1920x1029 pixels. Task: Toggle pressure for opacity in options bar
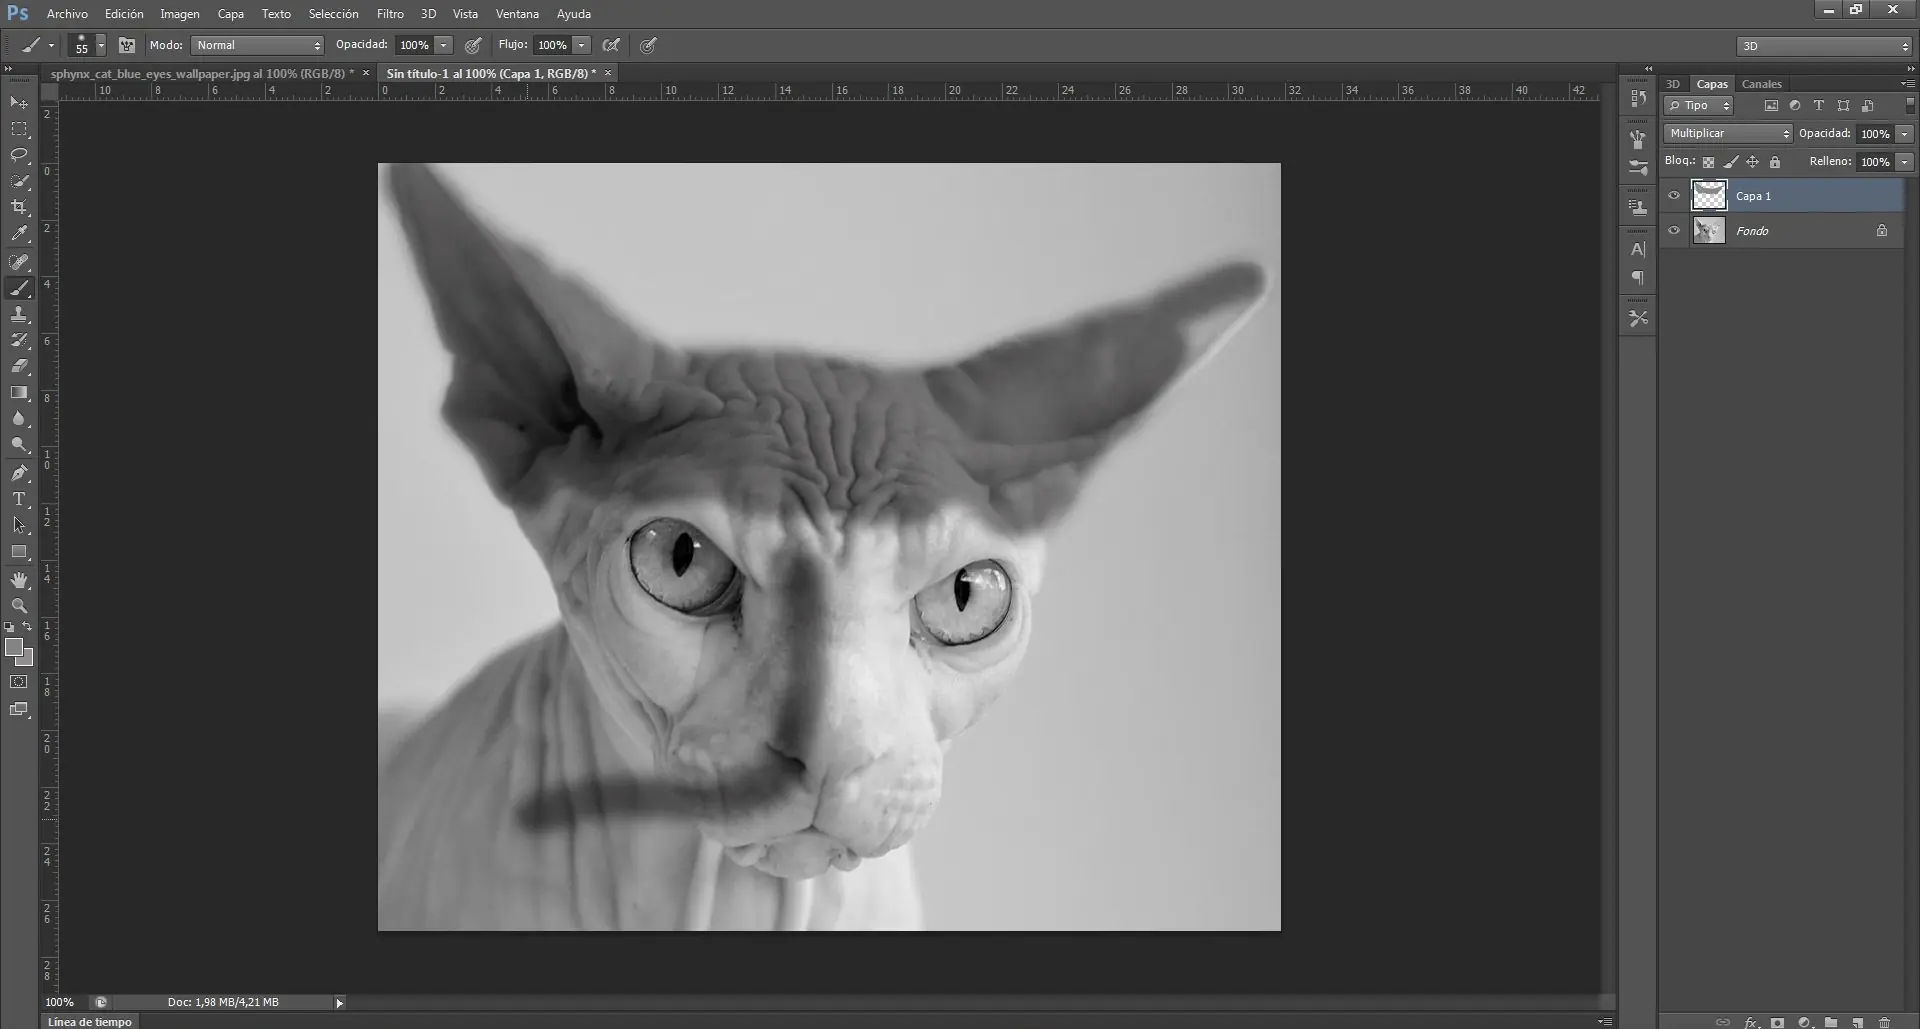tap(473, 45)
